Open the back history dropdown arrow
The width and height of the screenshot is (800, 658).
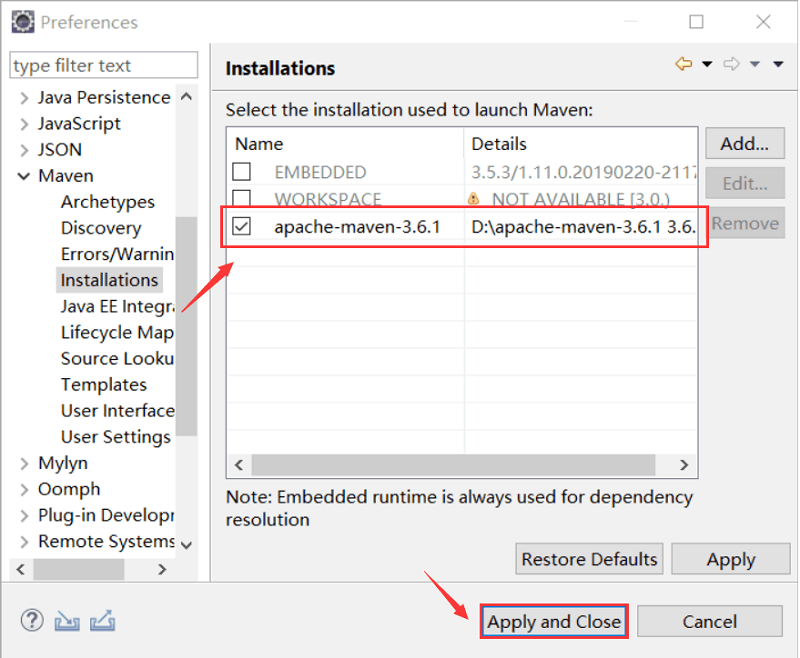(707, 64)
